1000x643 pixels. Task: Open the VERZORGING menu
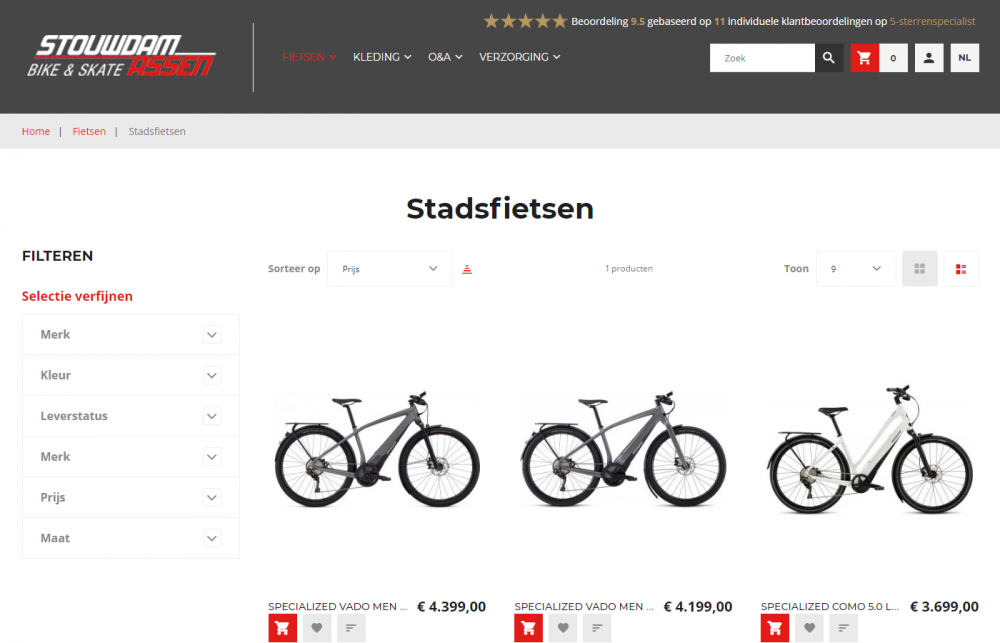(520, 57)
